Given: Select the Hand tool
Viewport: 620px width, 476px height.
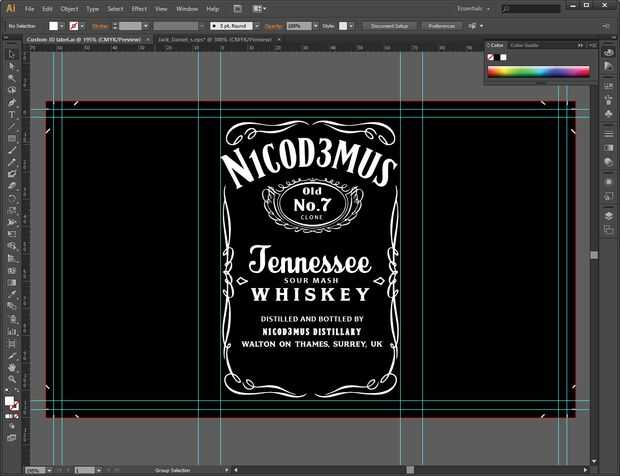Looking at the screenshot, I should 12,368.
